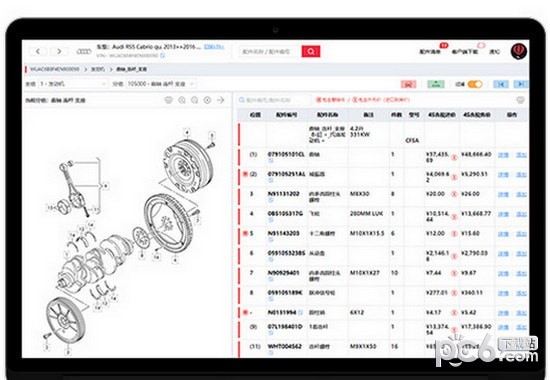Viewport: 550px width, 380px height.
Task: Open details link for part 079105101CL
Action: (x=503, y=155)
